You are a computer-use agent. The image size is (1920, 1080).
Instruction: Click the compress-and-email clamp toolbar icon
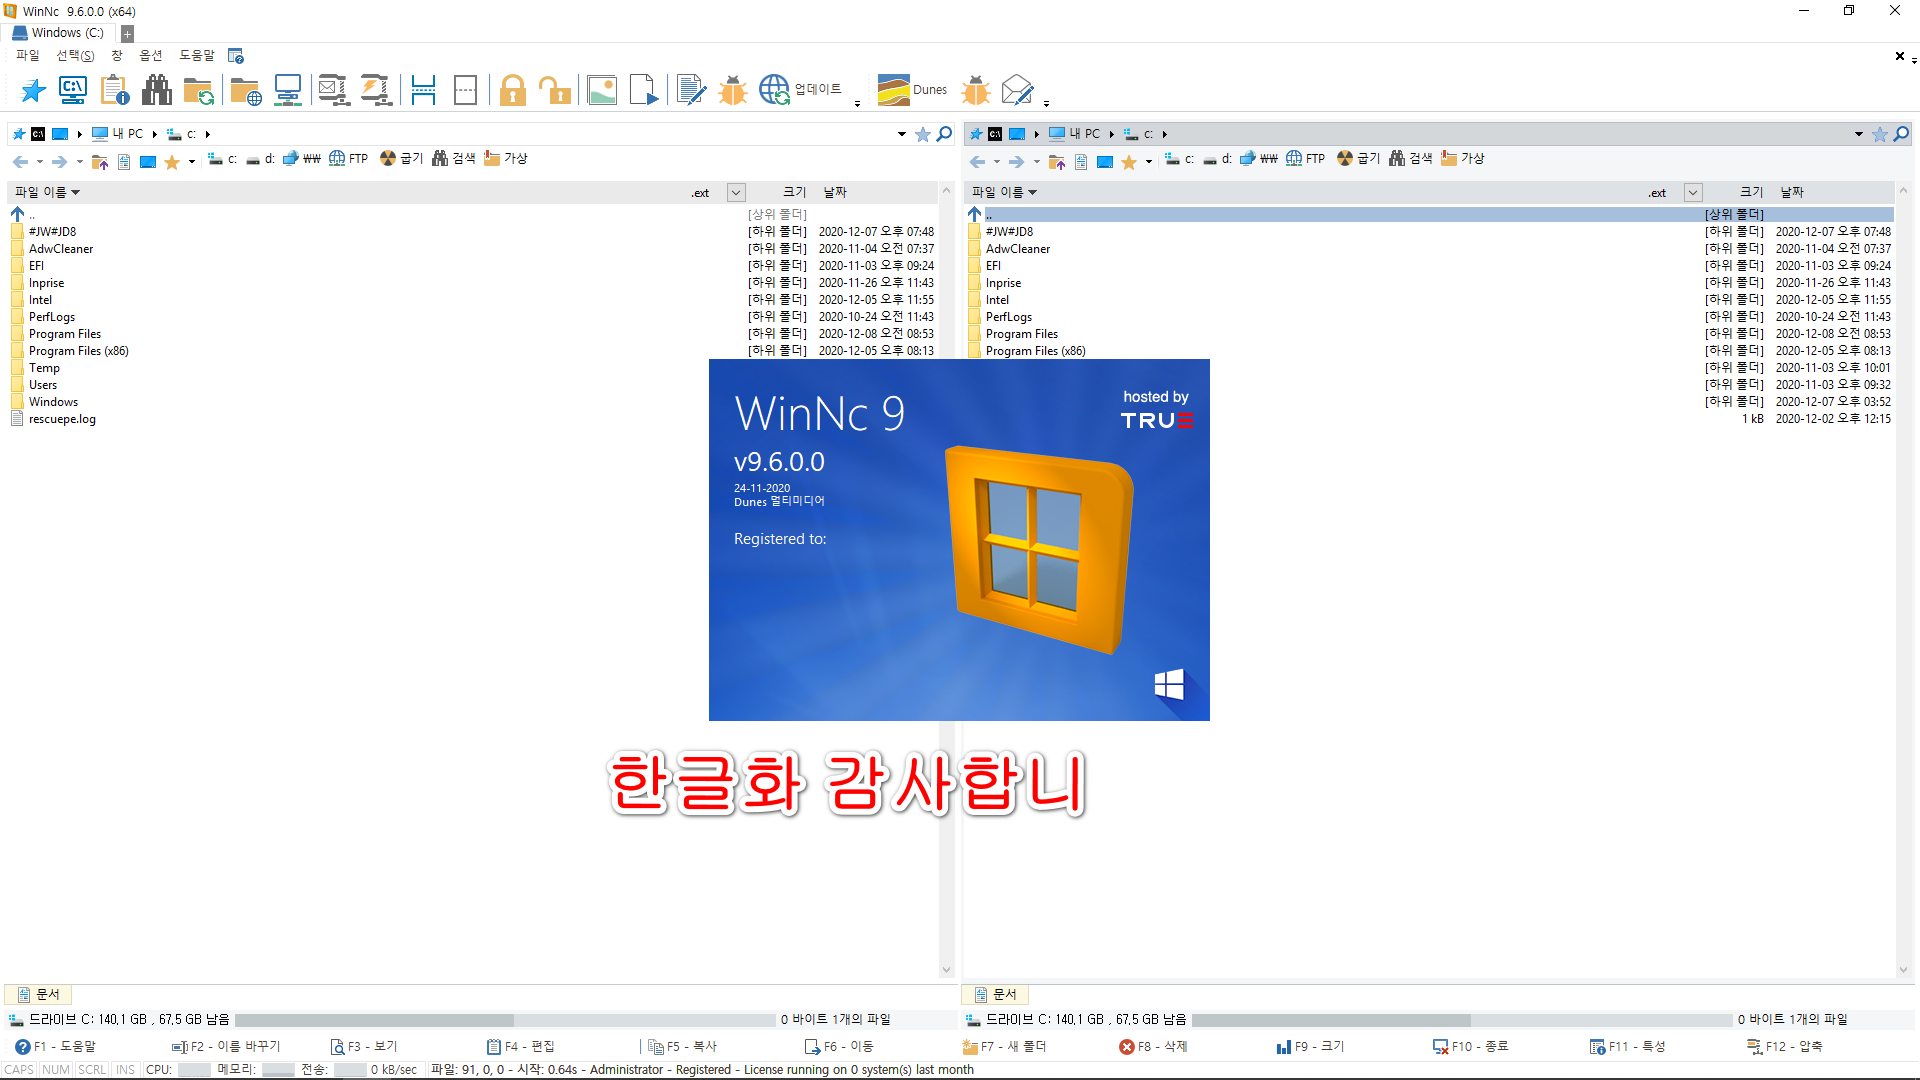tap(334, 90)
